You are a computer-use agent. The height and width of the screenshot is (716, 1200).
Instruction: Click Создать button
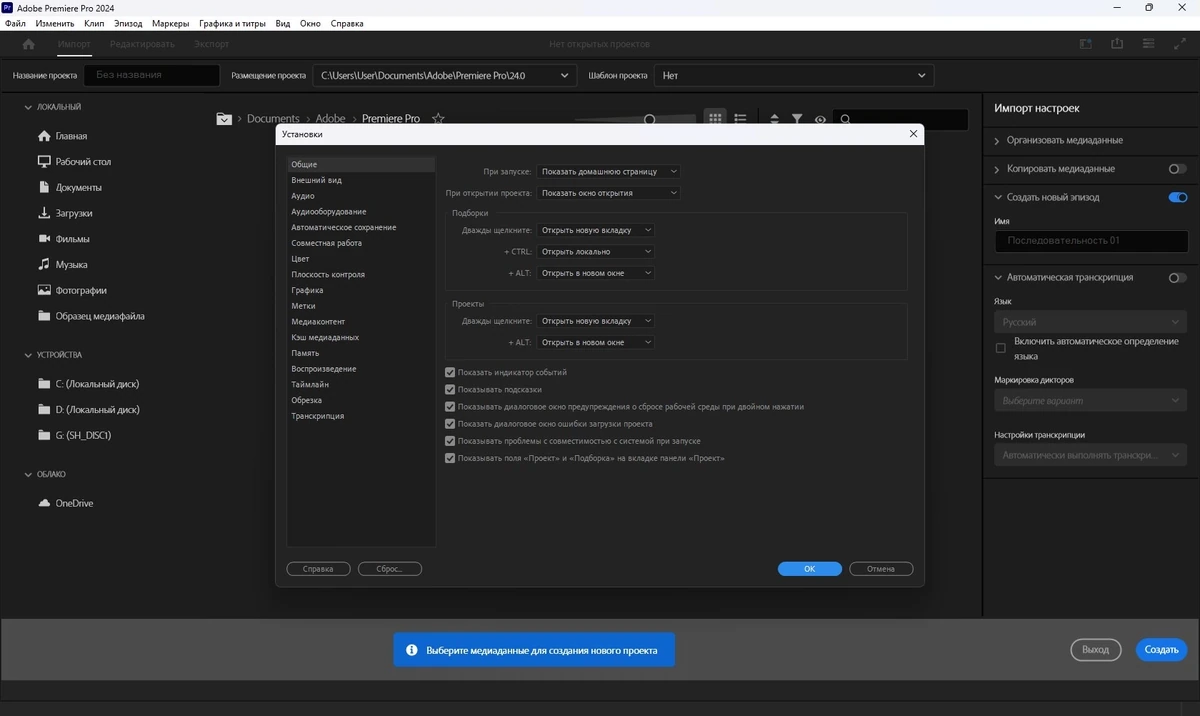[1161, 650]
